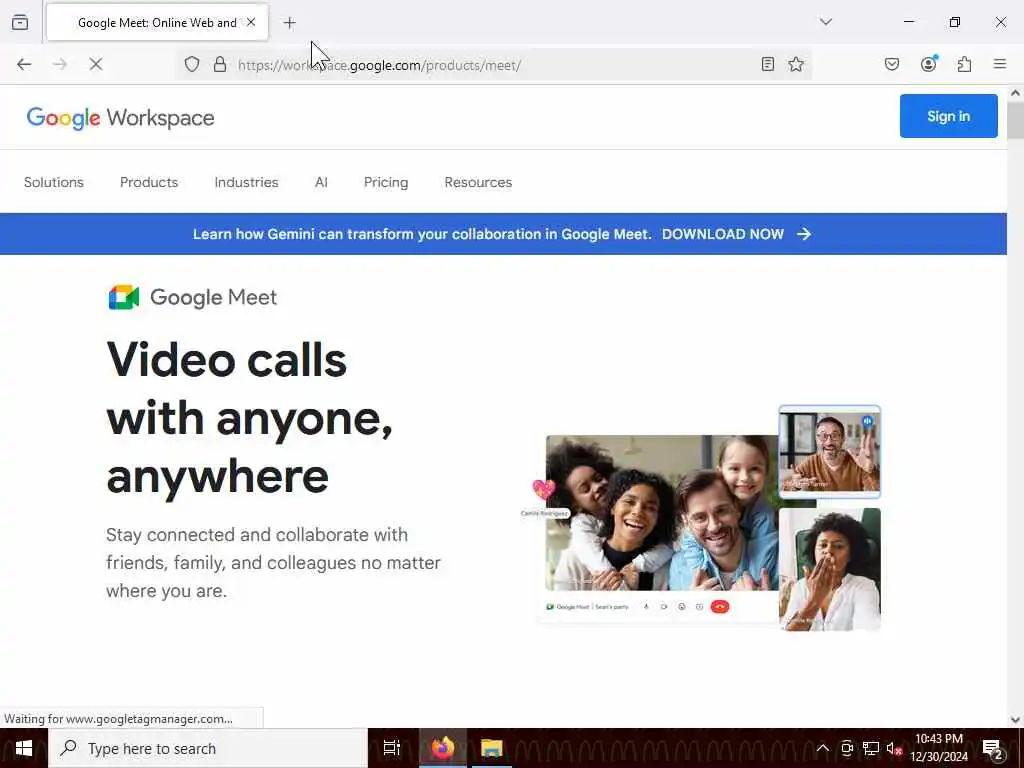Click the banner's right arrow icon
Image resolution: width=1024 pixels, height=768 pixels.
[804, 234]
